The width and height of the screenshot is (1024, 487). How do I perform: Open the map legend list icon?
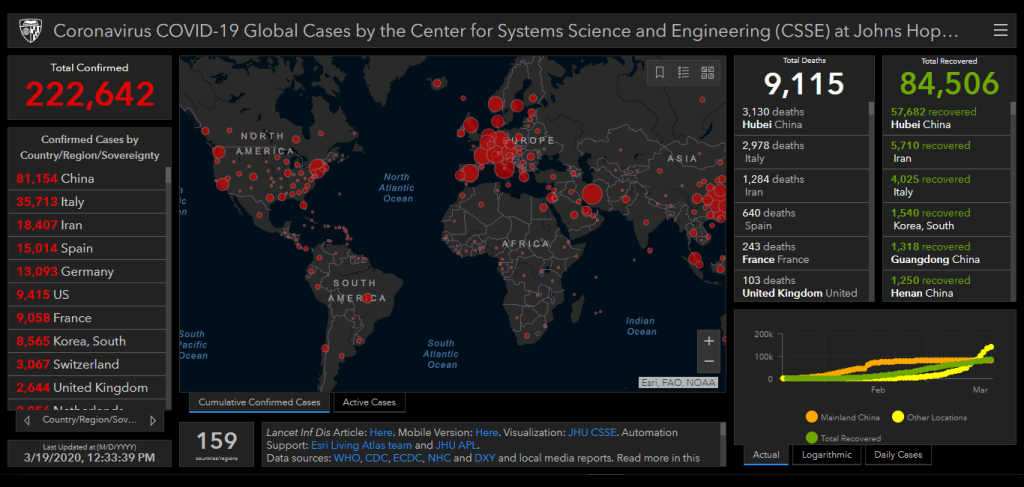pos(684,72)
